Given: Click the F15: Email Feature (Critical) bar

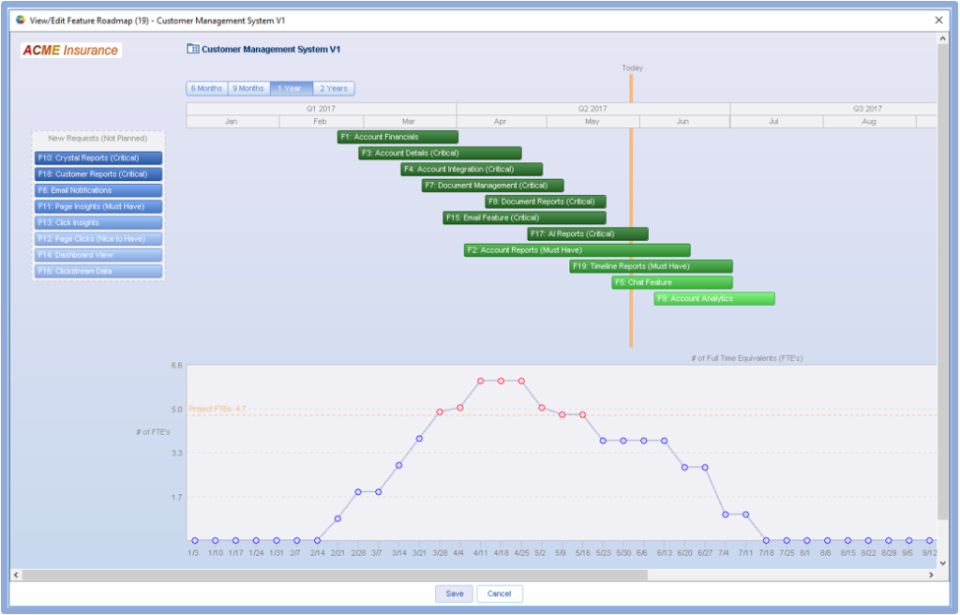Looking at the screenshot, I should click(x=525, y=217).
